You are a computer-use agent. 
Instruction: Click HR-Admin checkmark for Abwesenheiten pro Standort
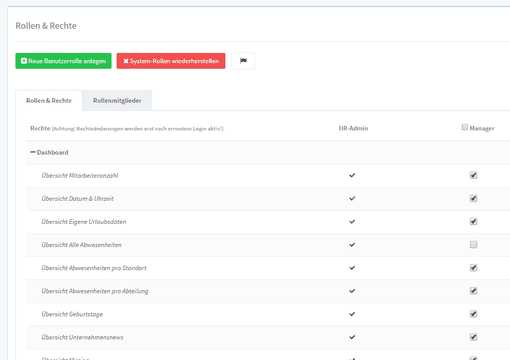[352, 268]
